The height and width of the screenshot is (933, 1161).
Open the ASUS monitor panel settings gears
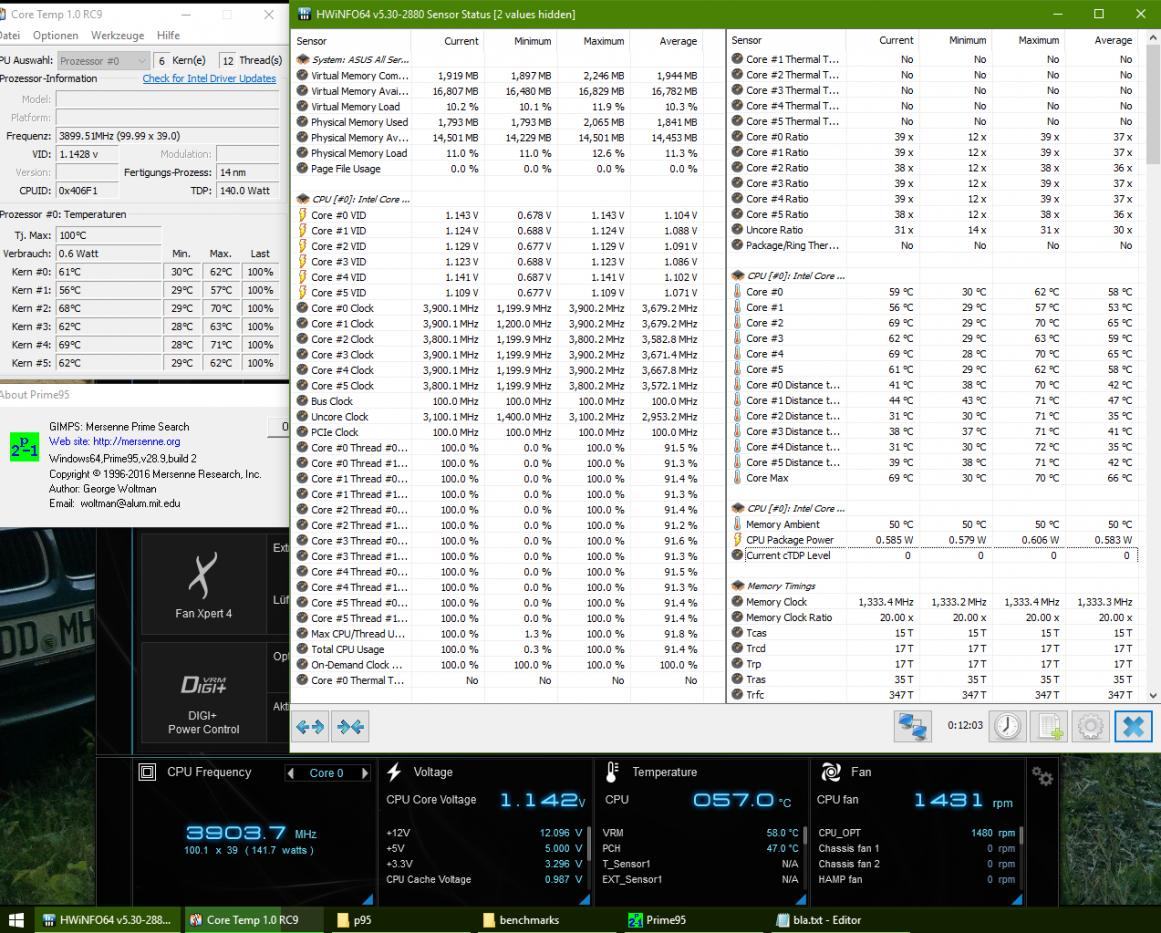pyautogui.click(x=1042, y=775)
